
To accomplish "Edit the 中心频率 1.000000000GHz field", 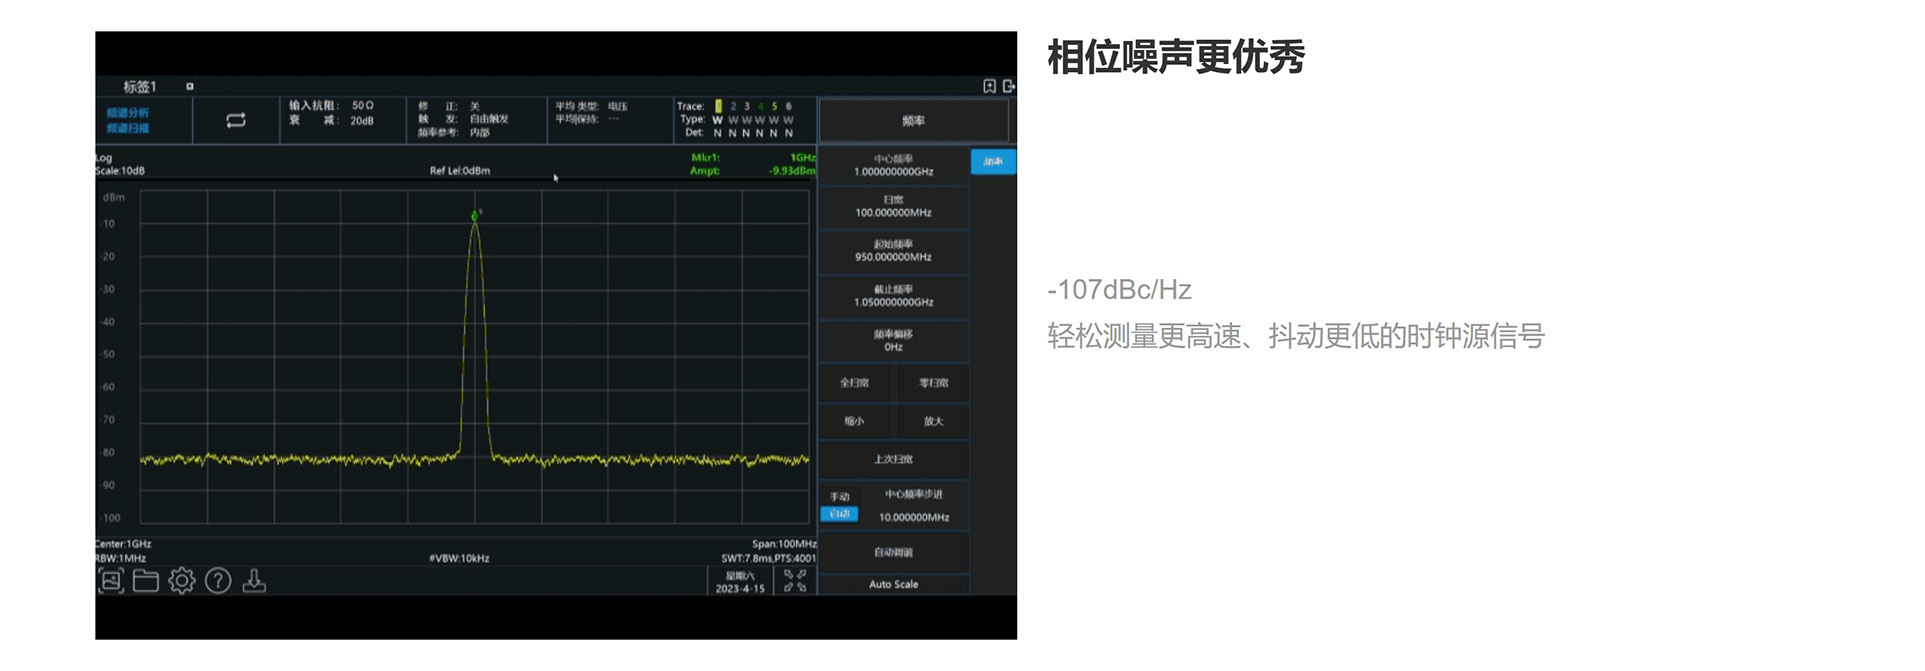I will 894,166.
